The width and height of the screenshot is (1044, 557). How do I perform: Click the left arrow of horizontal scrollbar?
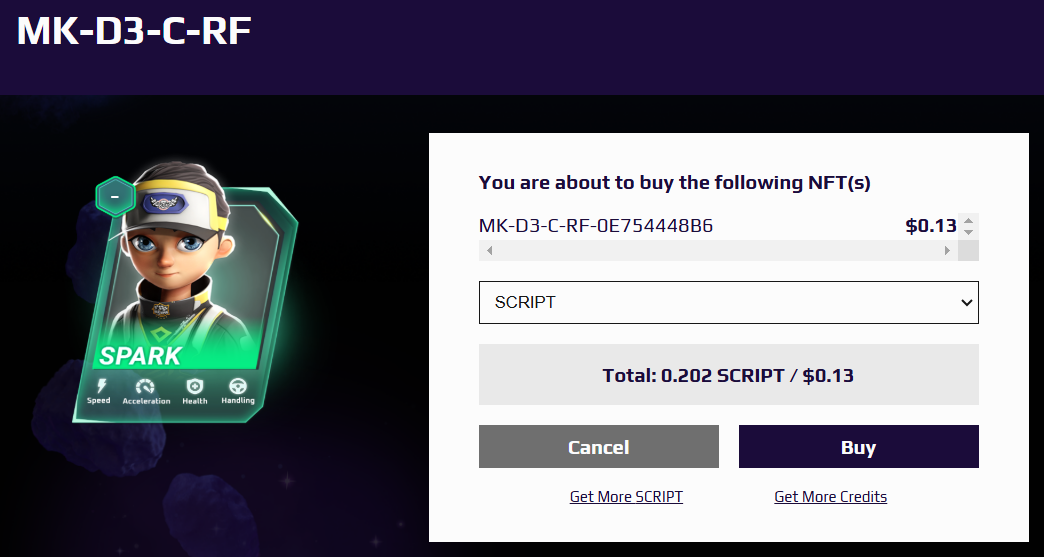489,251
